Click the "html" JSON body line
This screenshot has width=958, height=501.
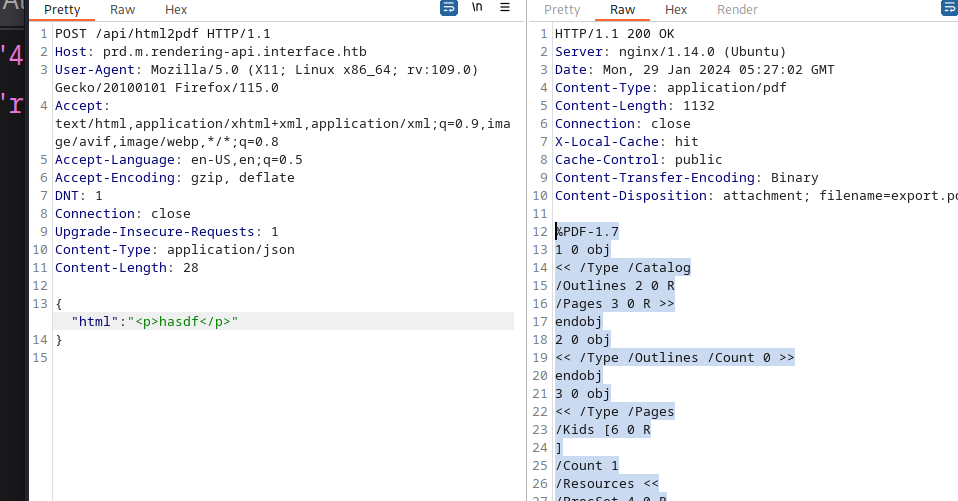(x=155, y=321)
